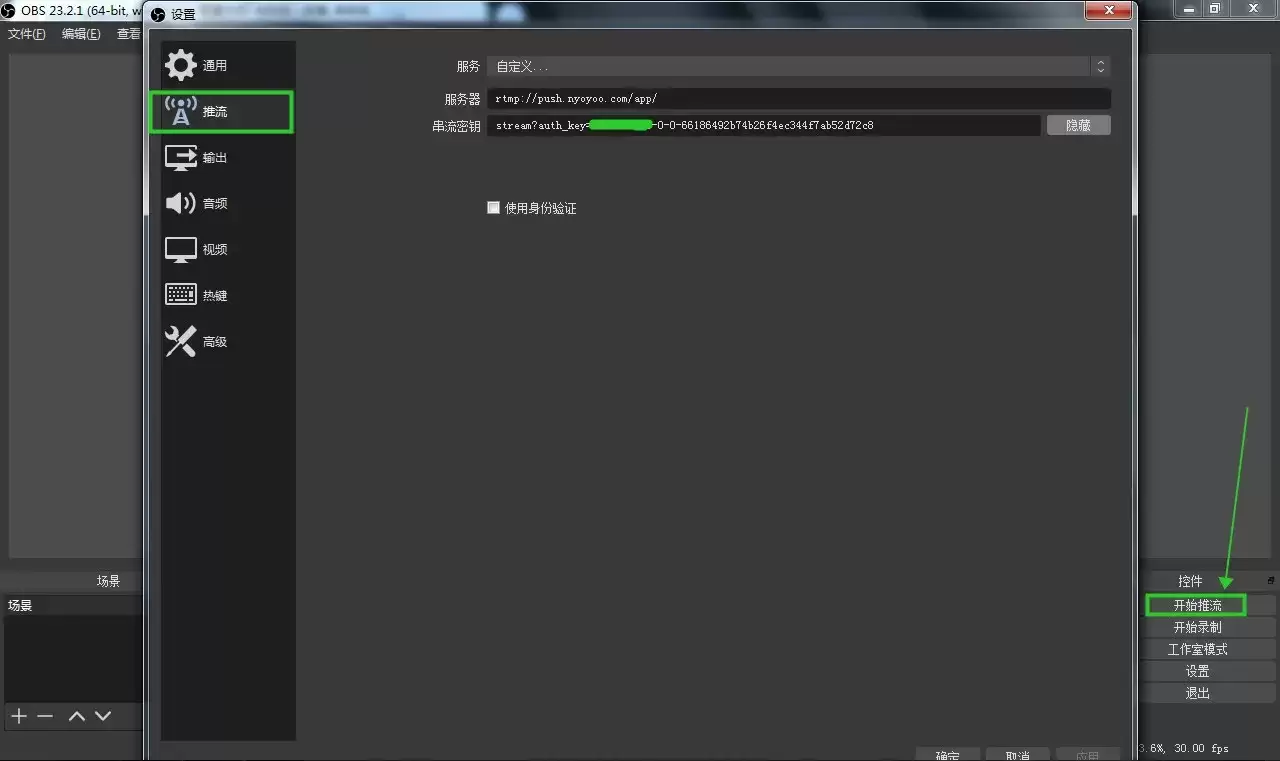The width and height of the screenshot is (1280, 761).
Task: Toggle 工作室模式 studio mode
Action: pyautogui.click(x=1197, y=650)
